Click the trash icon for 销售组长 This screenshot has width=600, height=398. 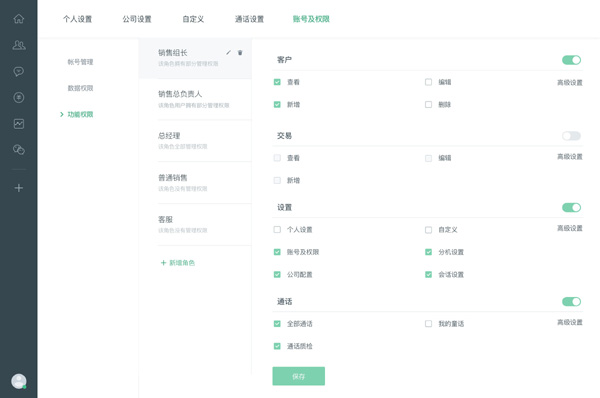pos(240,52)
